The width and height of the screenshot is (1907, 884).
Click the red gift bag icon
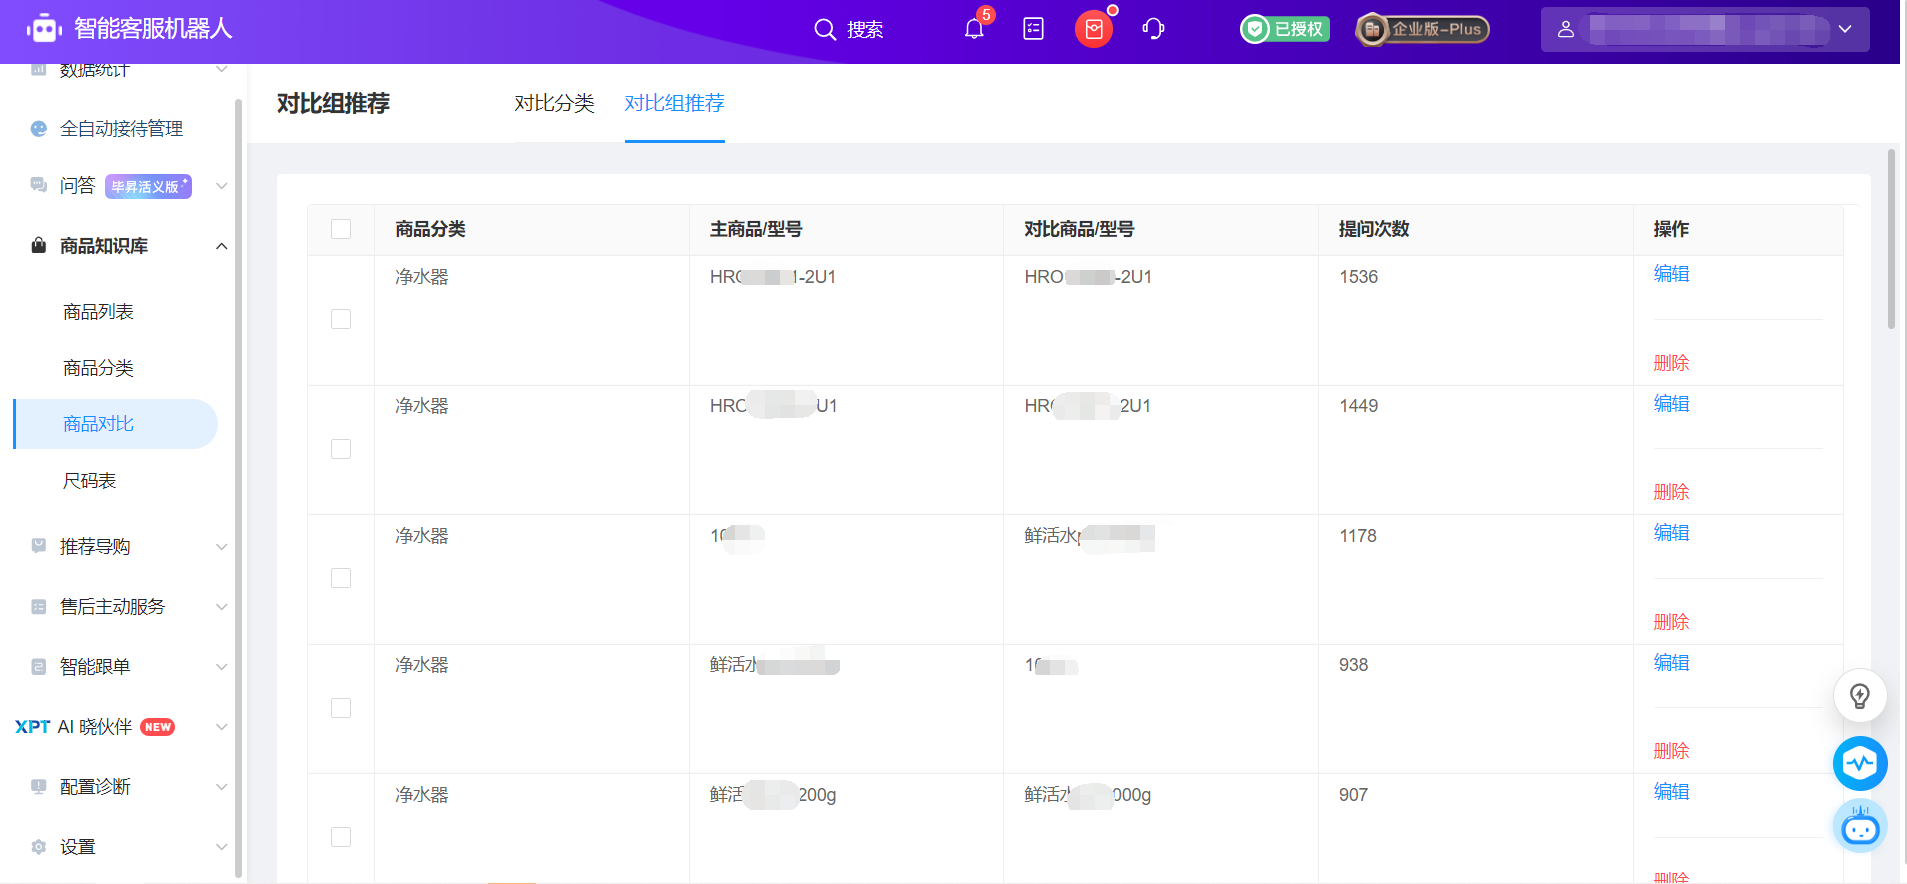1094,29
